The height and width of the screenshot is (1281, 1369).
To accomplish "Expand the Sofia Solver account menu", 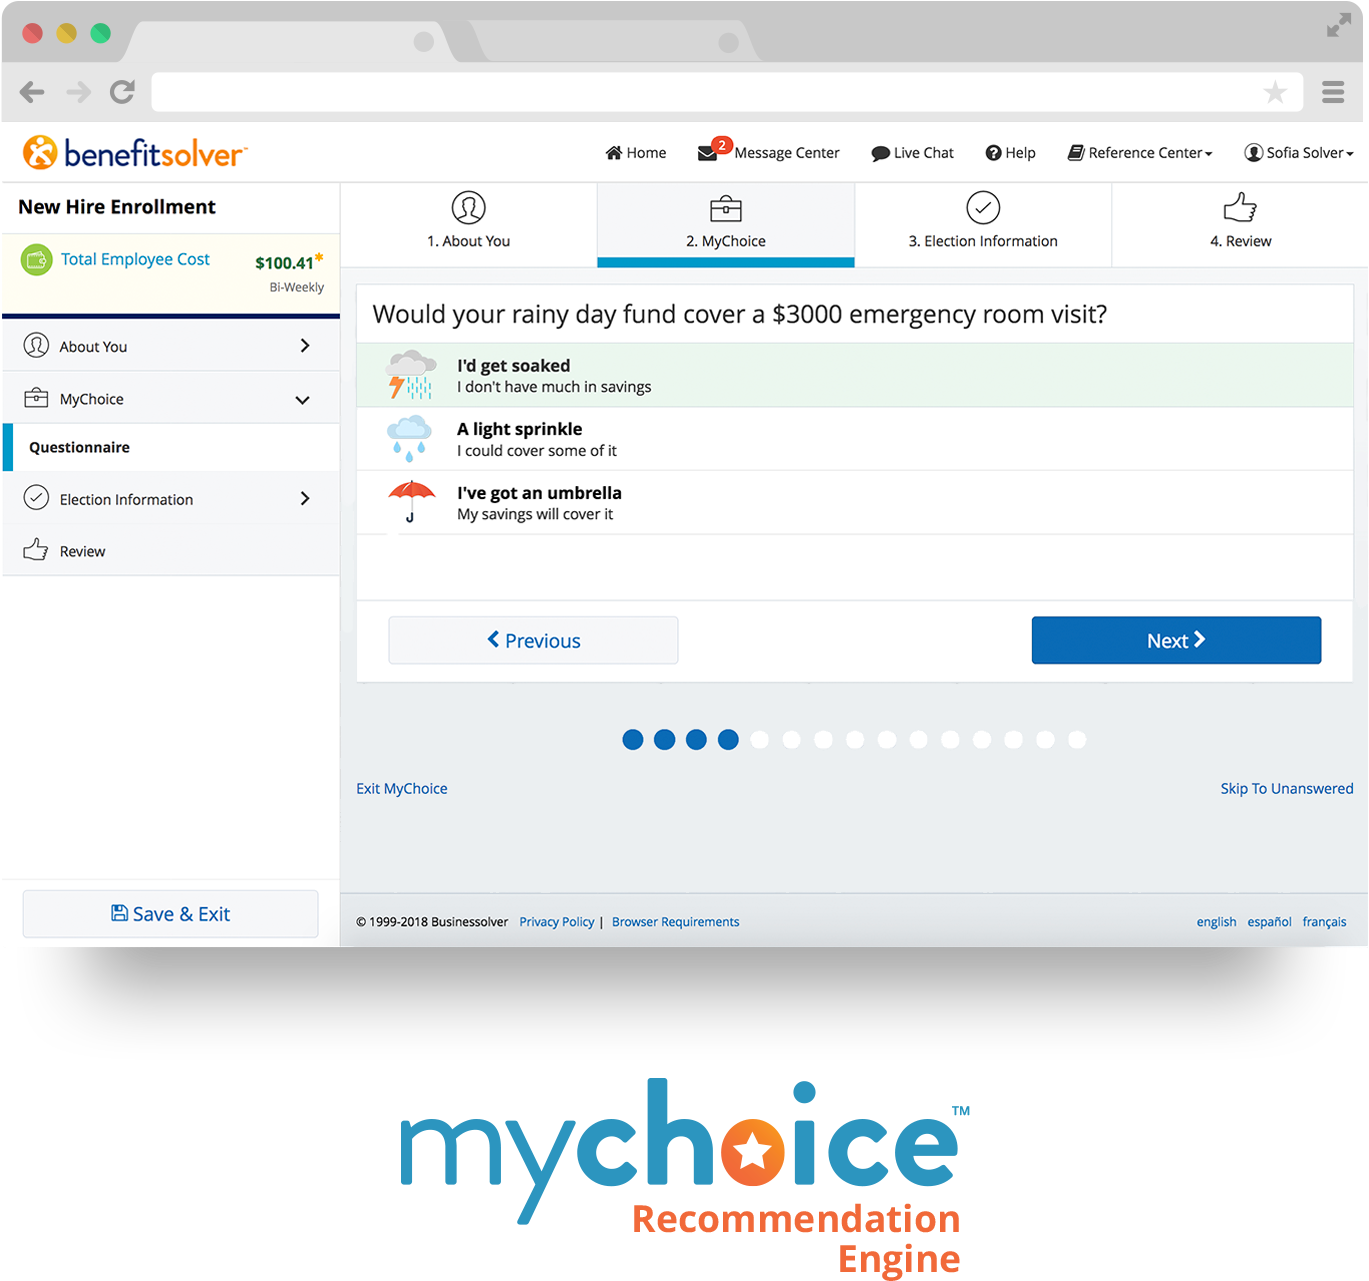I will [x=1298, y=153].
